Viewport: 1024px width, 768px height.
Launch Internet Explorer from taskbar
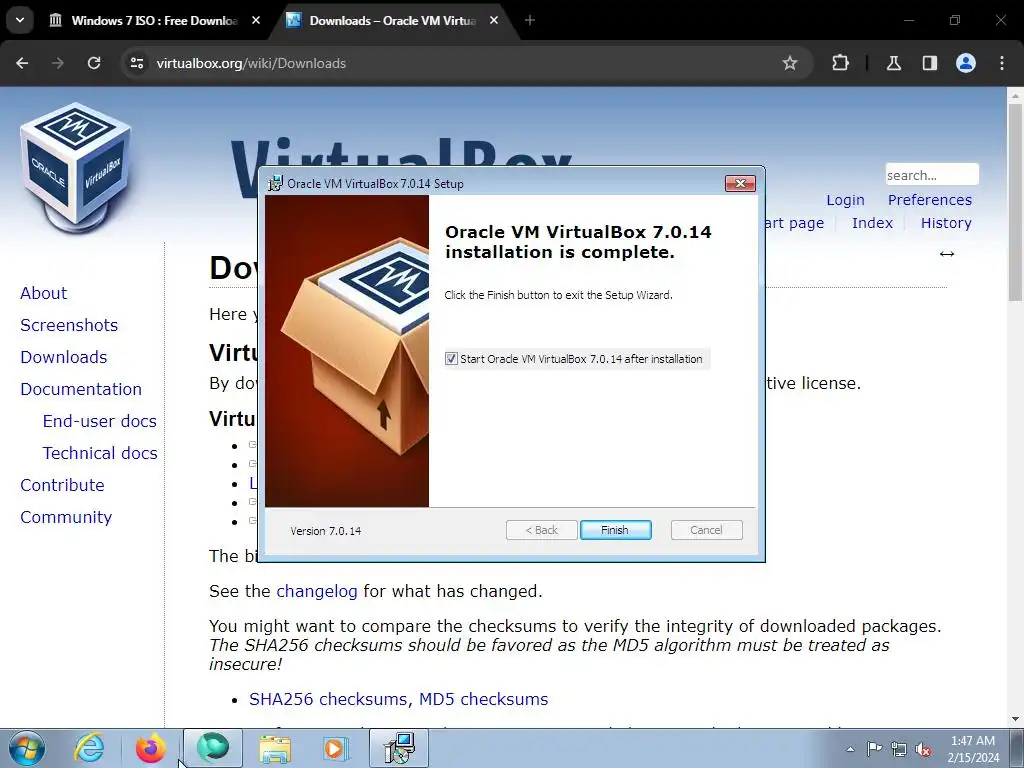coord(89,748)
